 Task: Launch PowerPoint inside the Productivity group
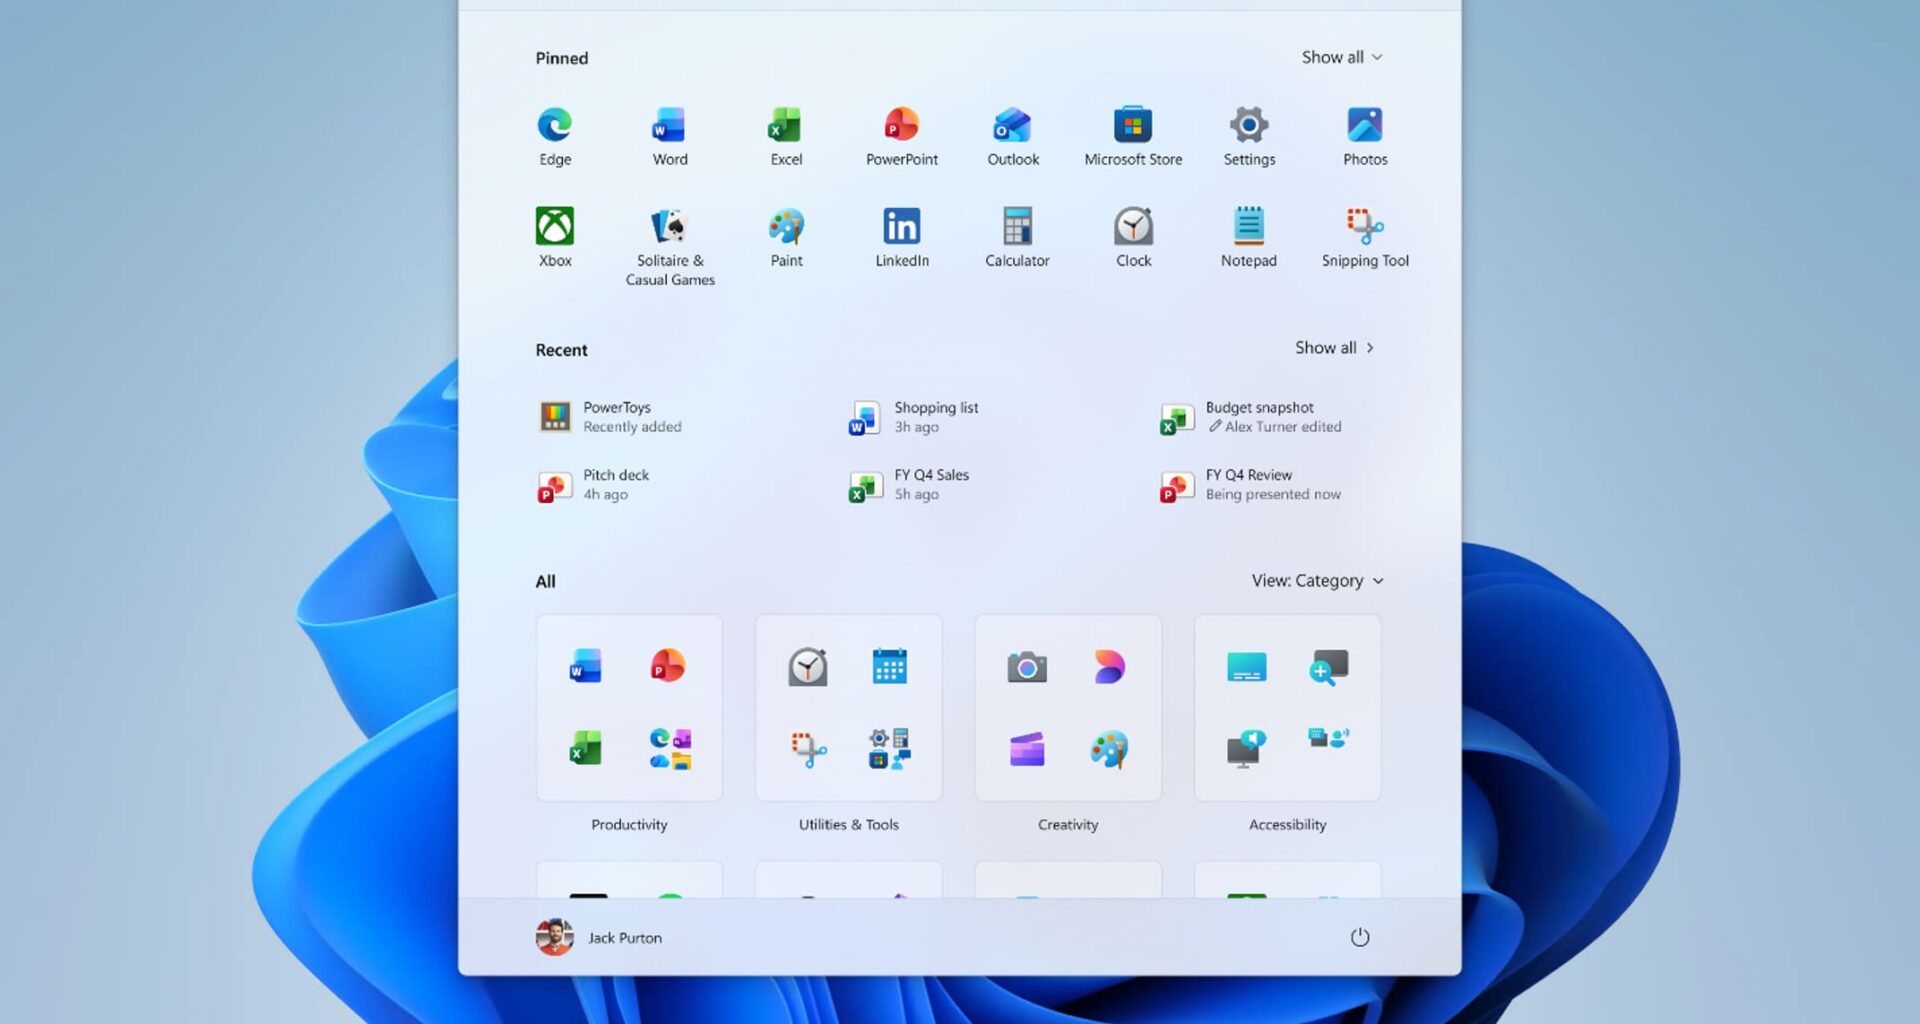click(x=668, y=666)
